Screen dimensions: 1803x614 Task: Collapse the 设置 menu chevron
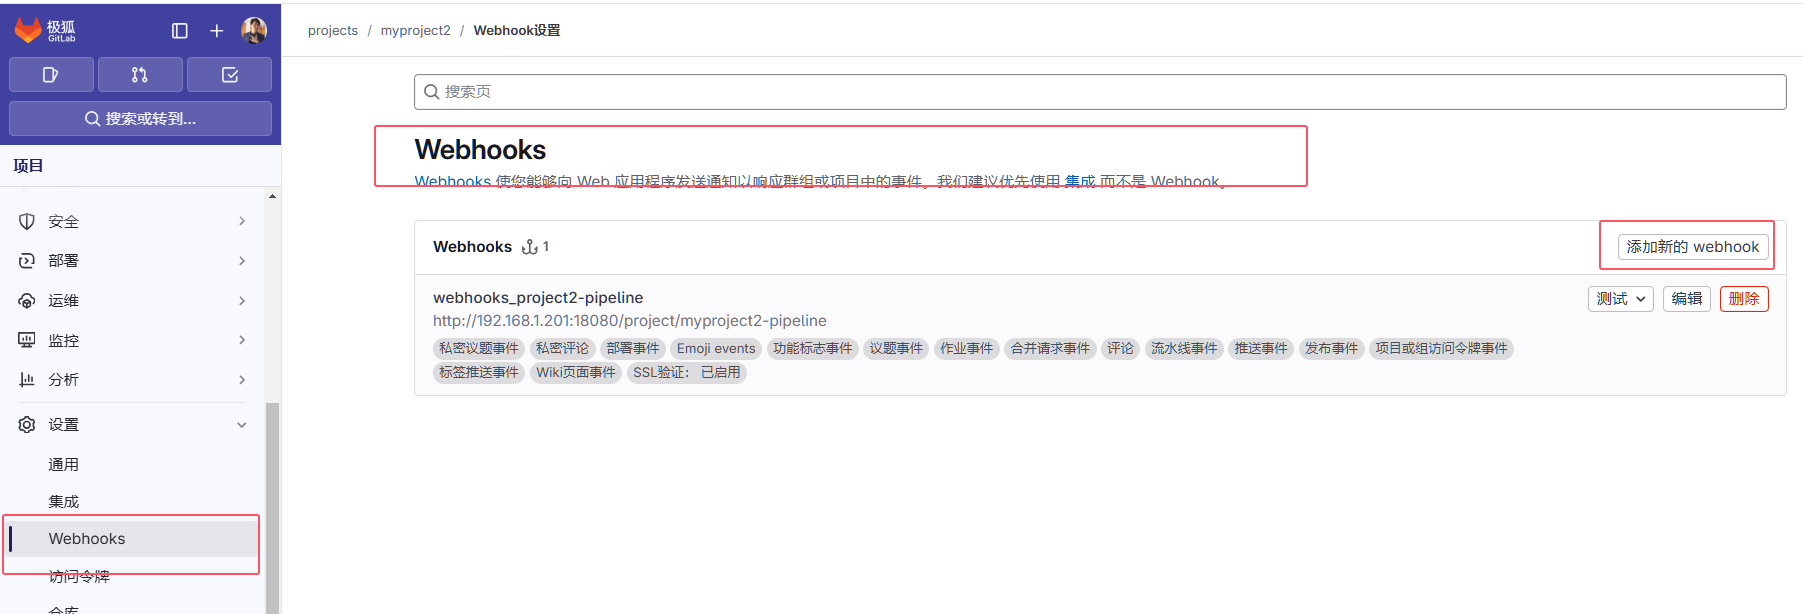(x=242, y=425)
